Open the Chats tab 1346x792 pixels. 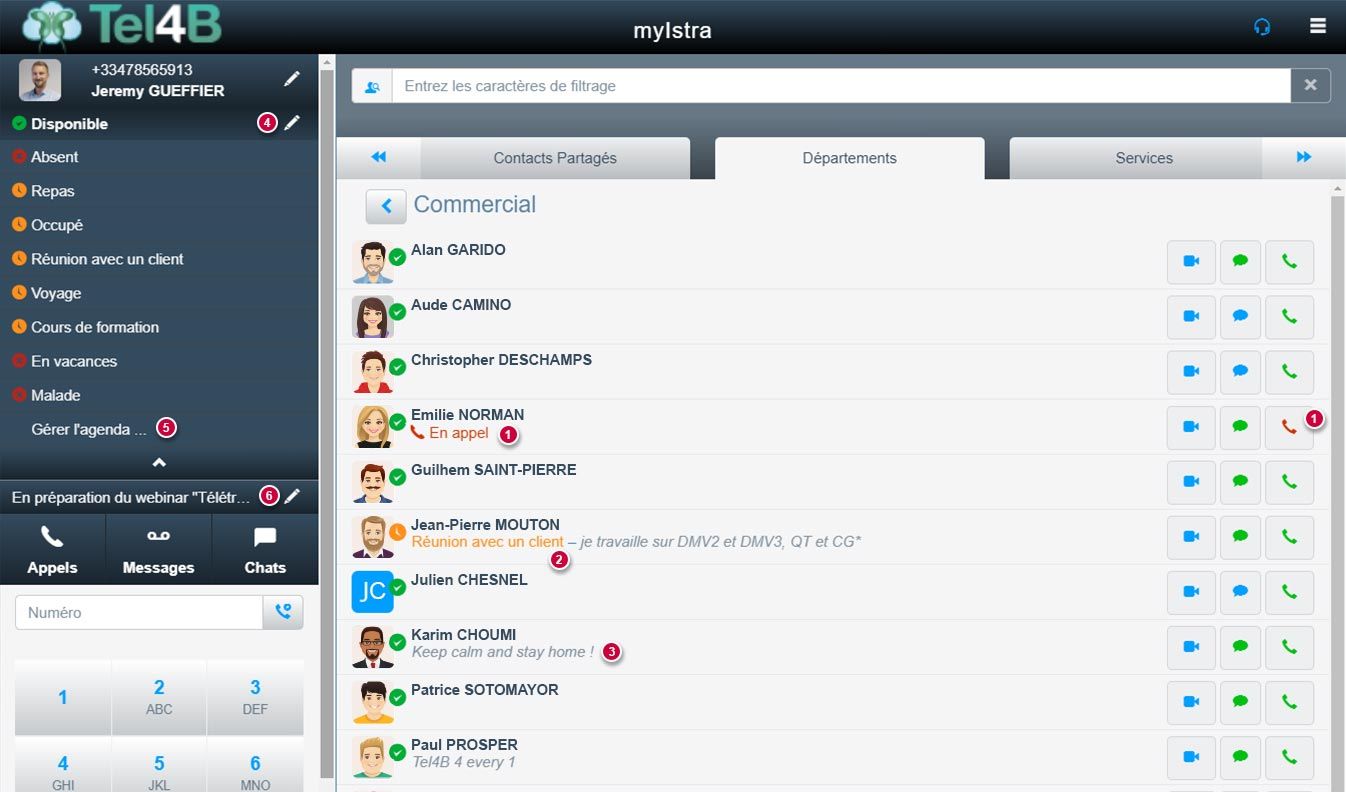pos(265,550)
